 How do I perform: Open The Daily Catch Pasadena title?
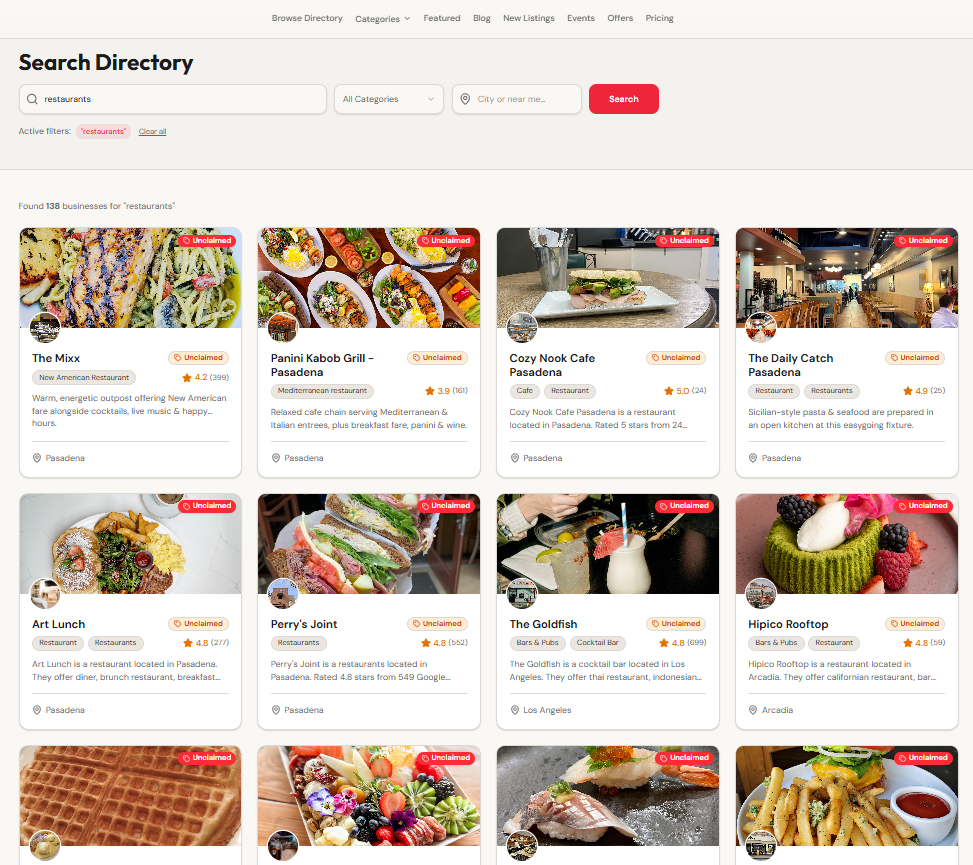pos(791,365)
